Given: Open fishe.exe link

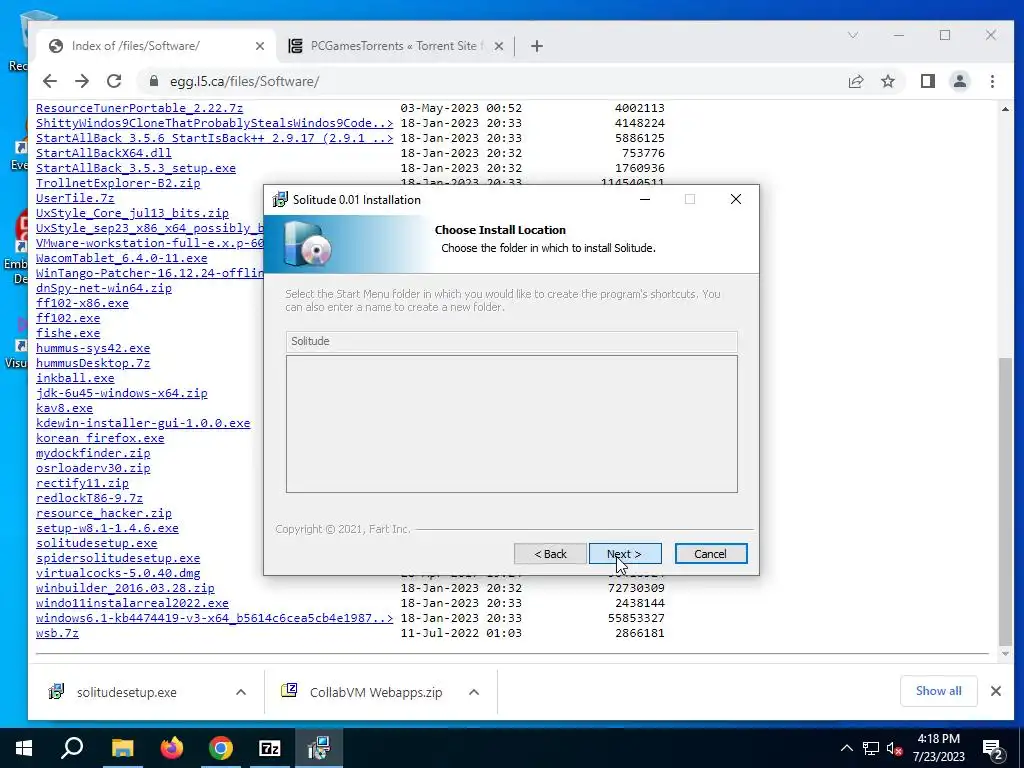Looking at the screenshot, I should [x=68, y=333].
